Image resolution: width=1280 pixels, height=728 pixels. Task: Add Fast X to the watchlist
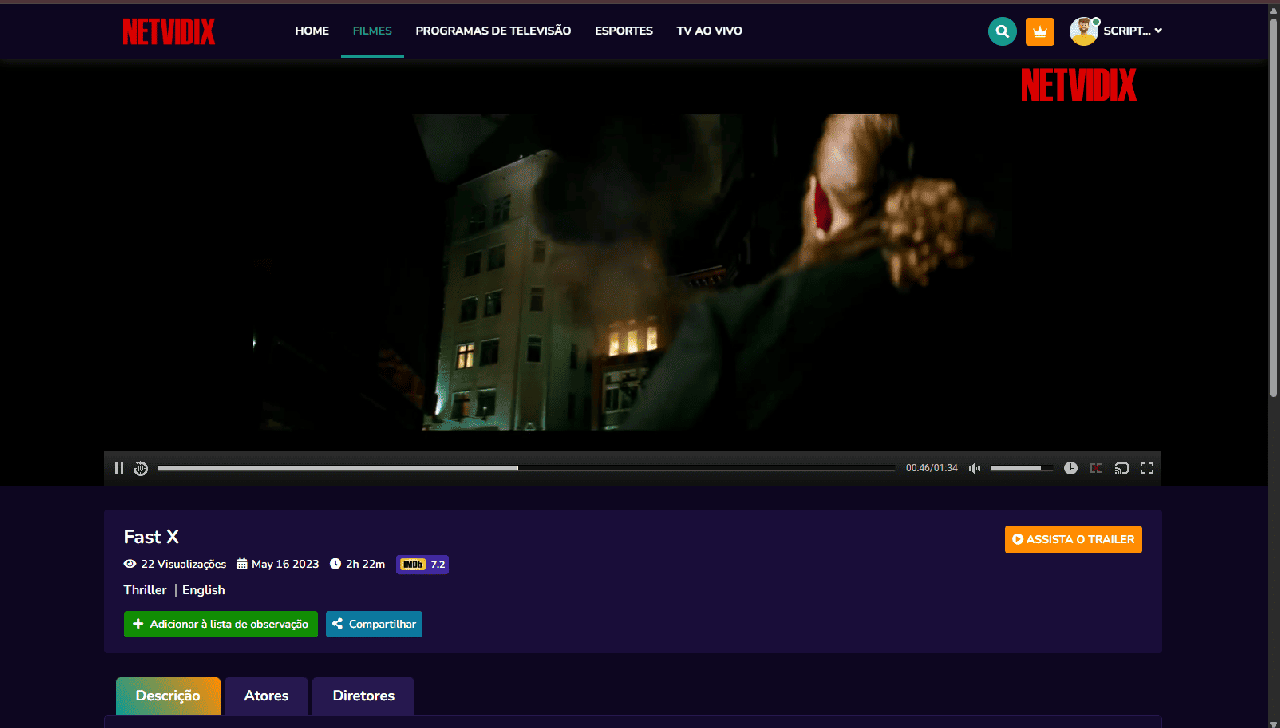(x=221, y=624)
